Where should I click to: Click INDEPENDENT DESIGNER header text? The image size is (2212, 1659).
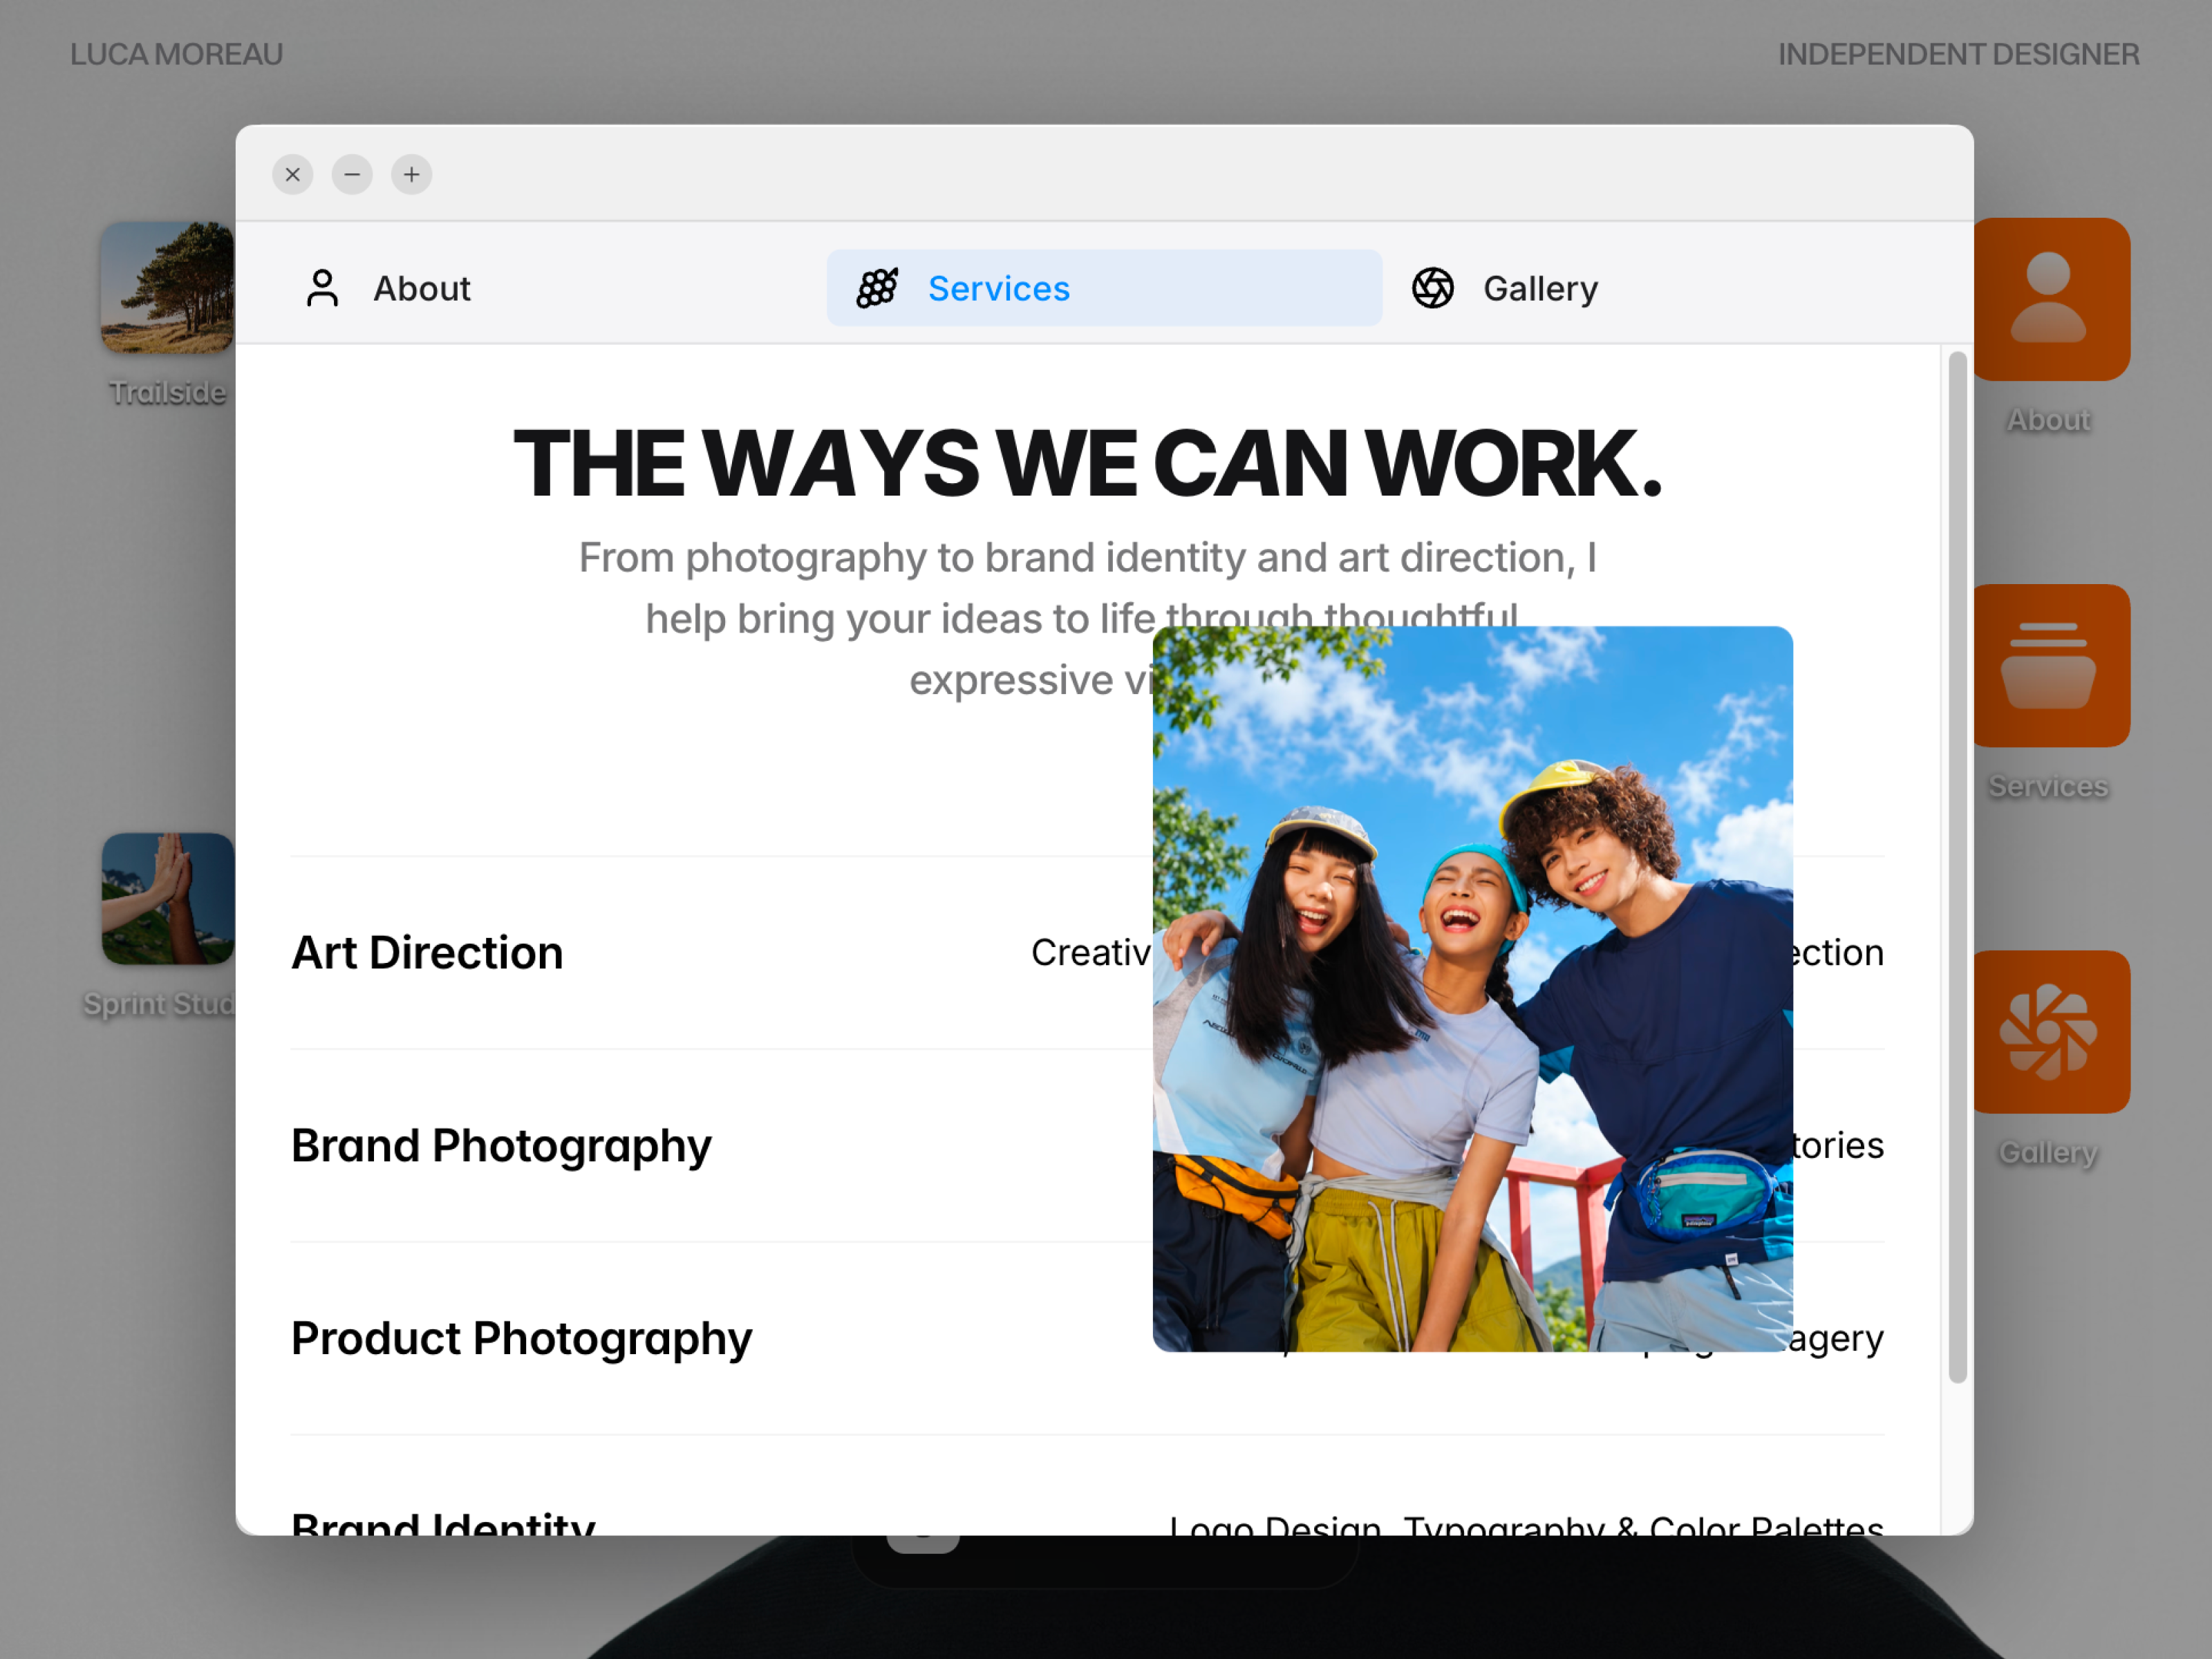(x=1958, y=54)
